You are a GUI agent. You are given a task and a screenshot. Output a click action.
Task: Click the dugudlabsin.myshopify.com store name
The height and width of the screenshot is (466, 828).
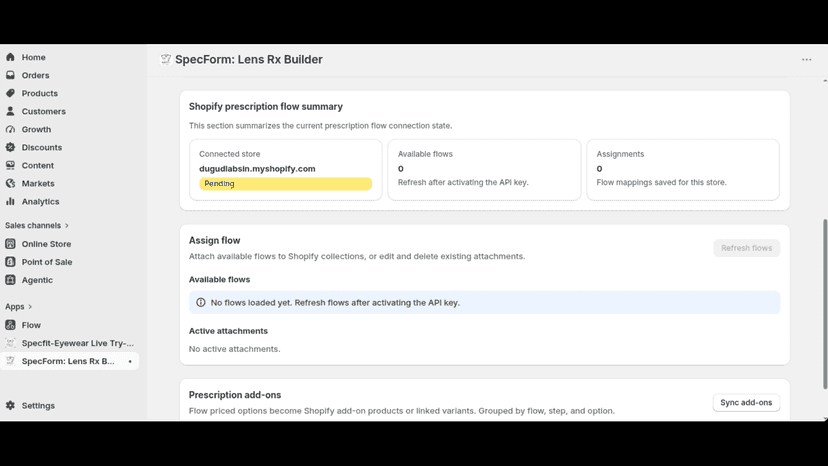click(x=257, y=169)
